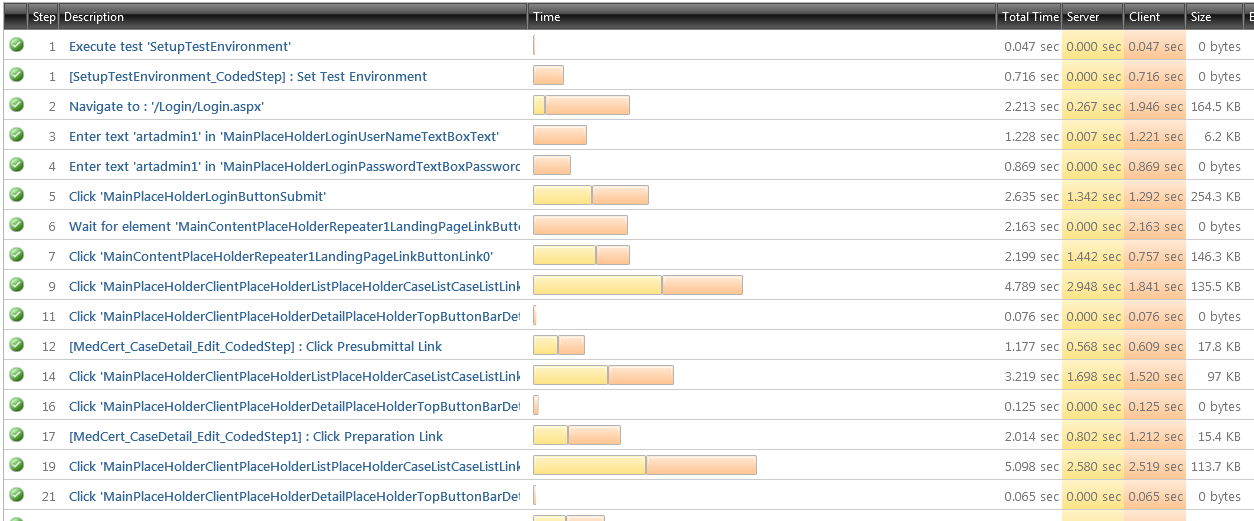Viewport: 1254px width, 521px height.
Task: Open the 'Click Preparation Link' coded step
Action: [x=256, y=437]
